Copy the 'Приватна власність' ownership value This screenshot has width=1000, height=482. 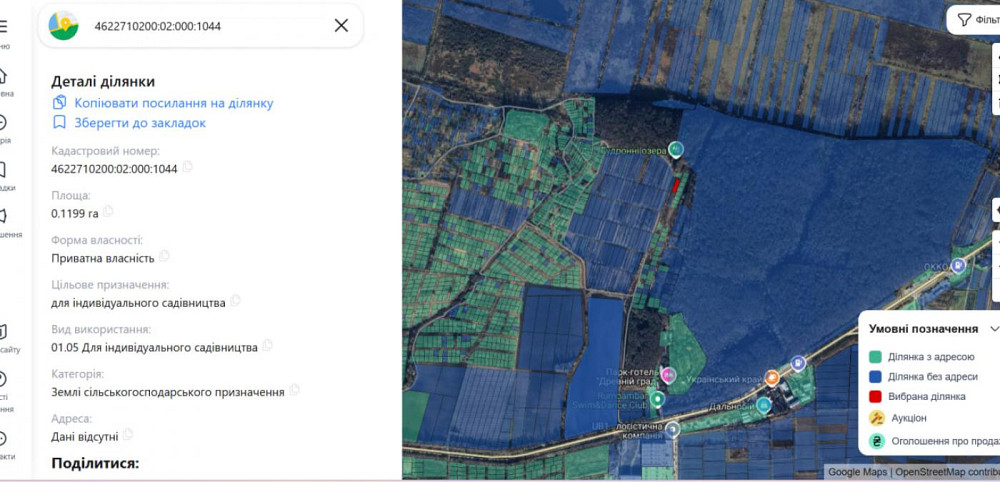[x=164, y=257]
